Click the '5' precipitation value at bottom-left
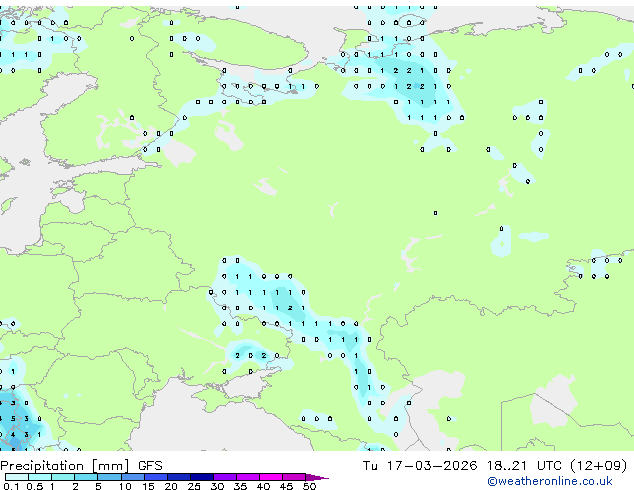The image size is (634, 490). pyautogui.click(x=13, y=419)
